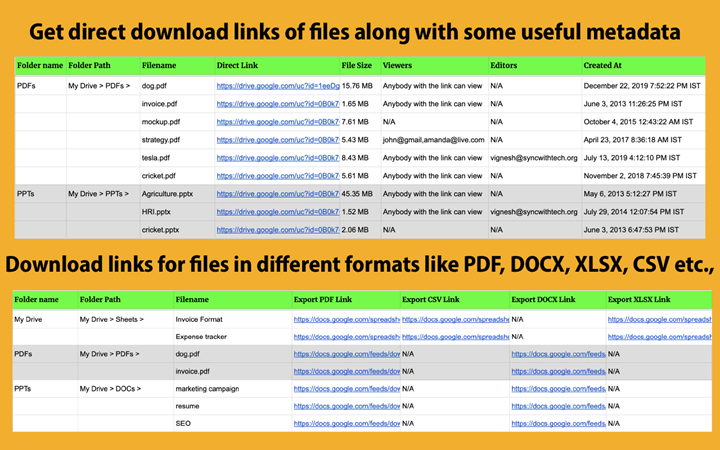Image resolution: width=720 pixels, height=450 pixels.
Task: Follow the Export DOCX link for resume
Action: pyautogui.click(x=558, y=406)
